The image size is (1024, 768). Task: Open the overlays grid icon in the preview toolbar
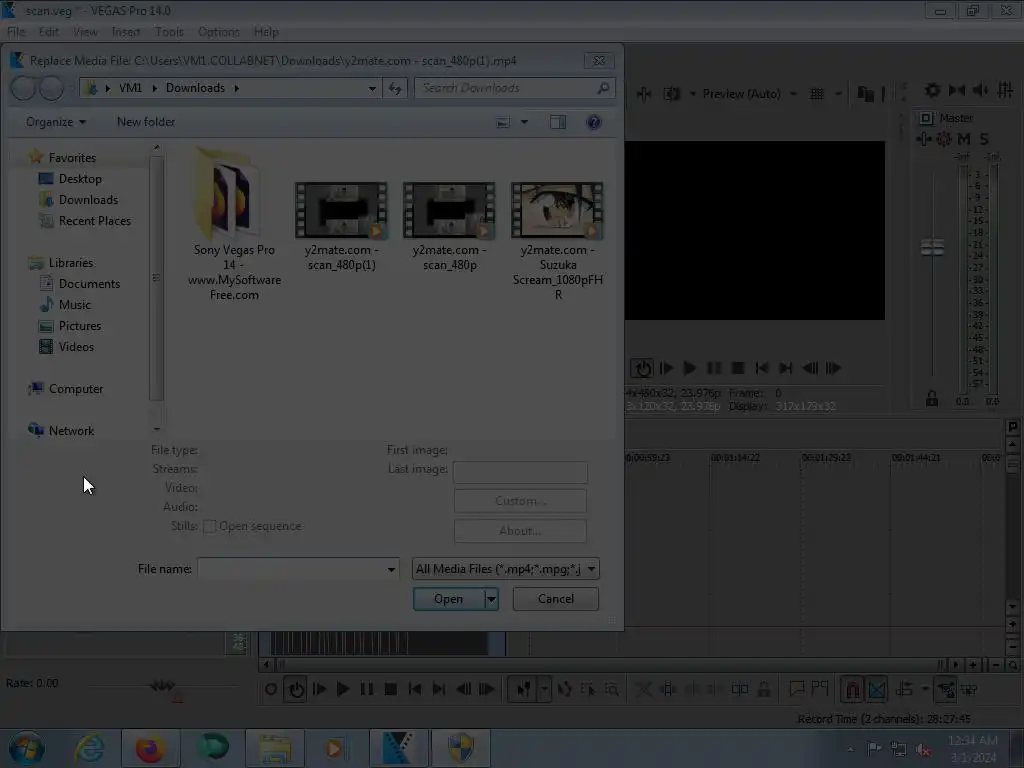coord(817,94)
